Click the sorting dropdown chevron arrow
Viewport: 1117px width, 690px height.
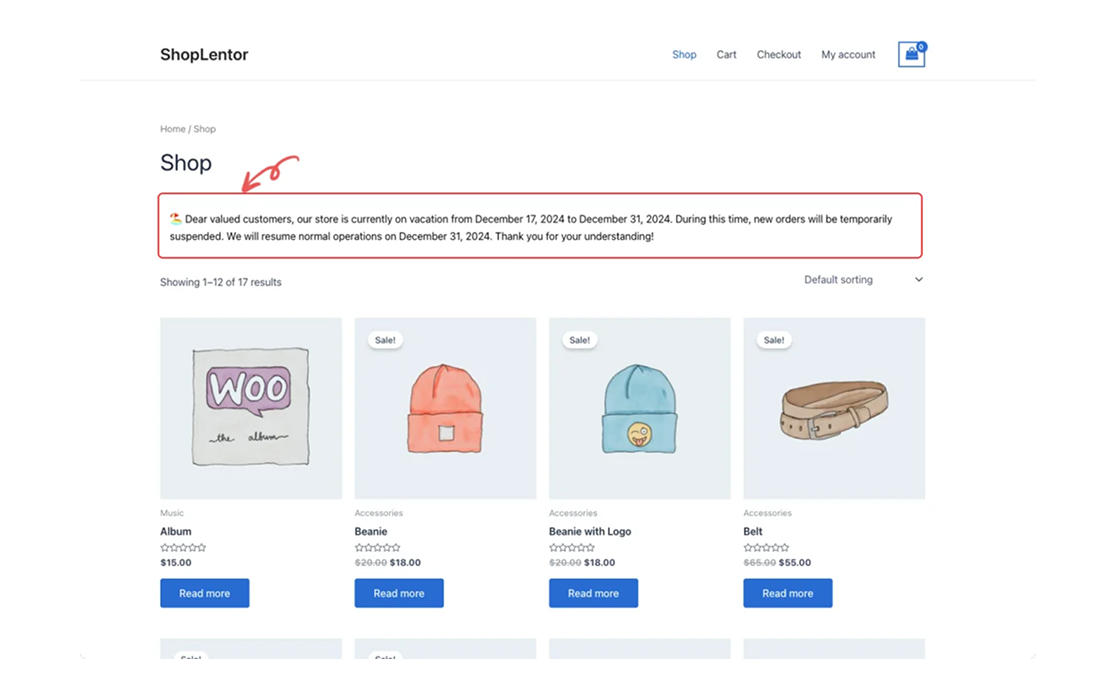tap(919, 280)
